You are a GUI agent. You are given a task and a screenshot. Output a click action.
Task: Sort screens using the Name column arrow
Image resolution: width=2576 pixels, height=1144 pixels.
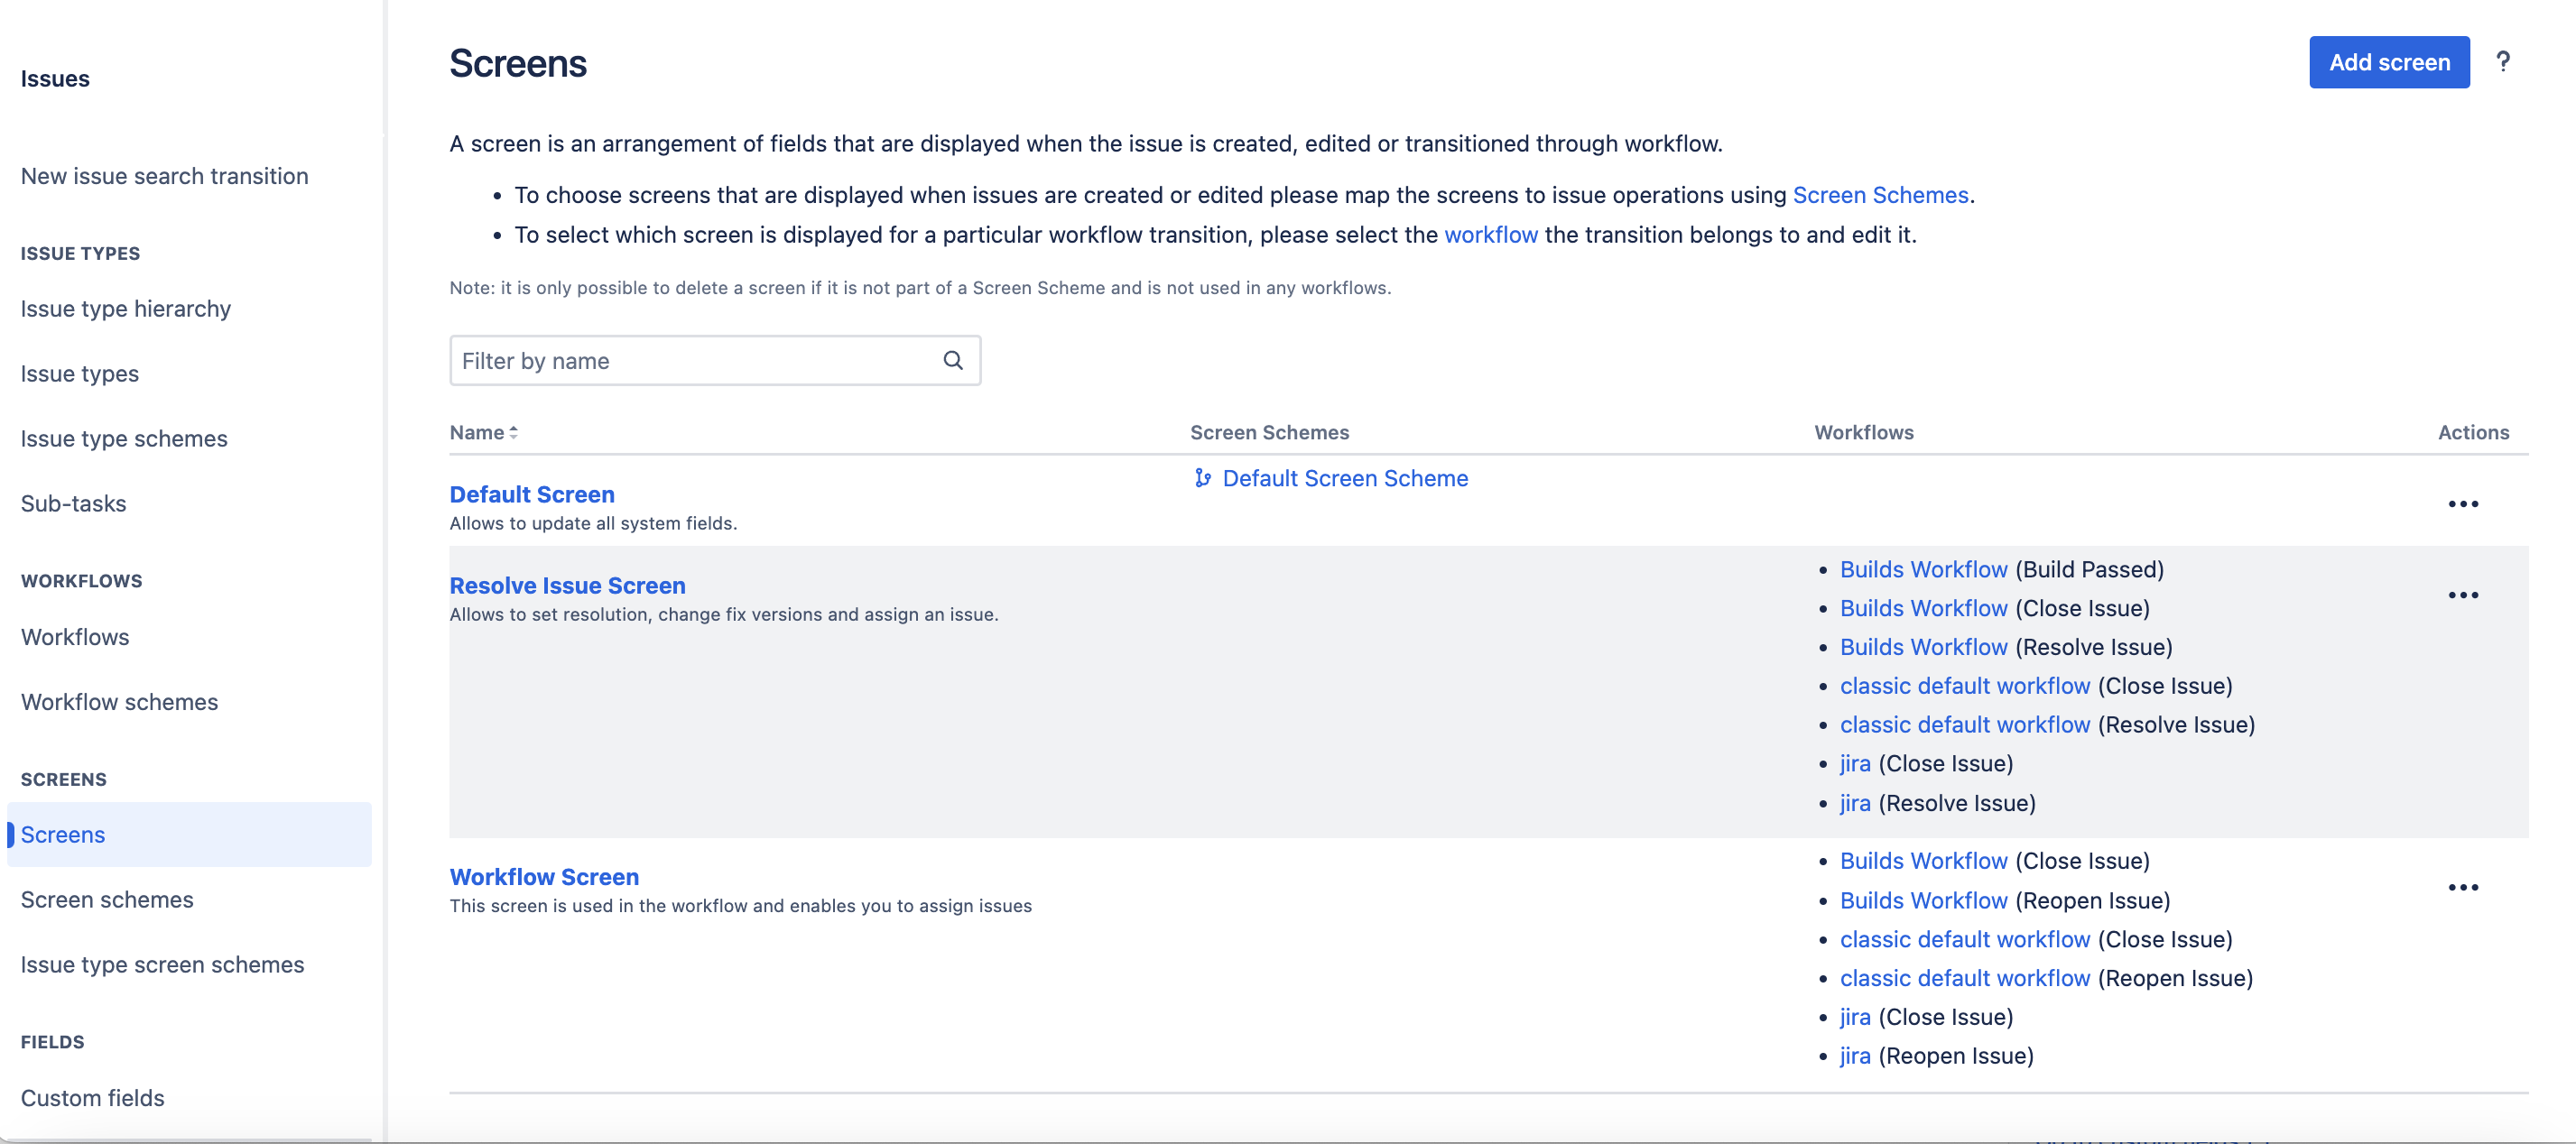(513, 432)
